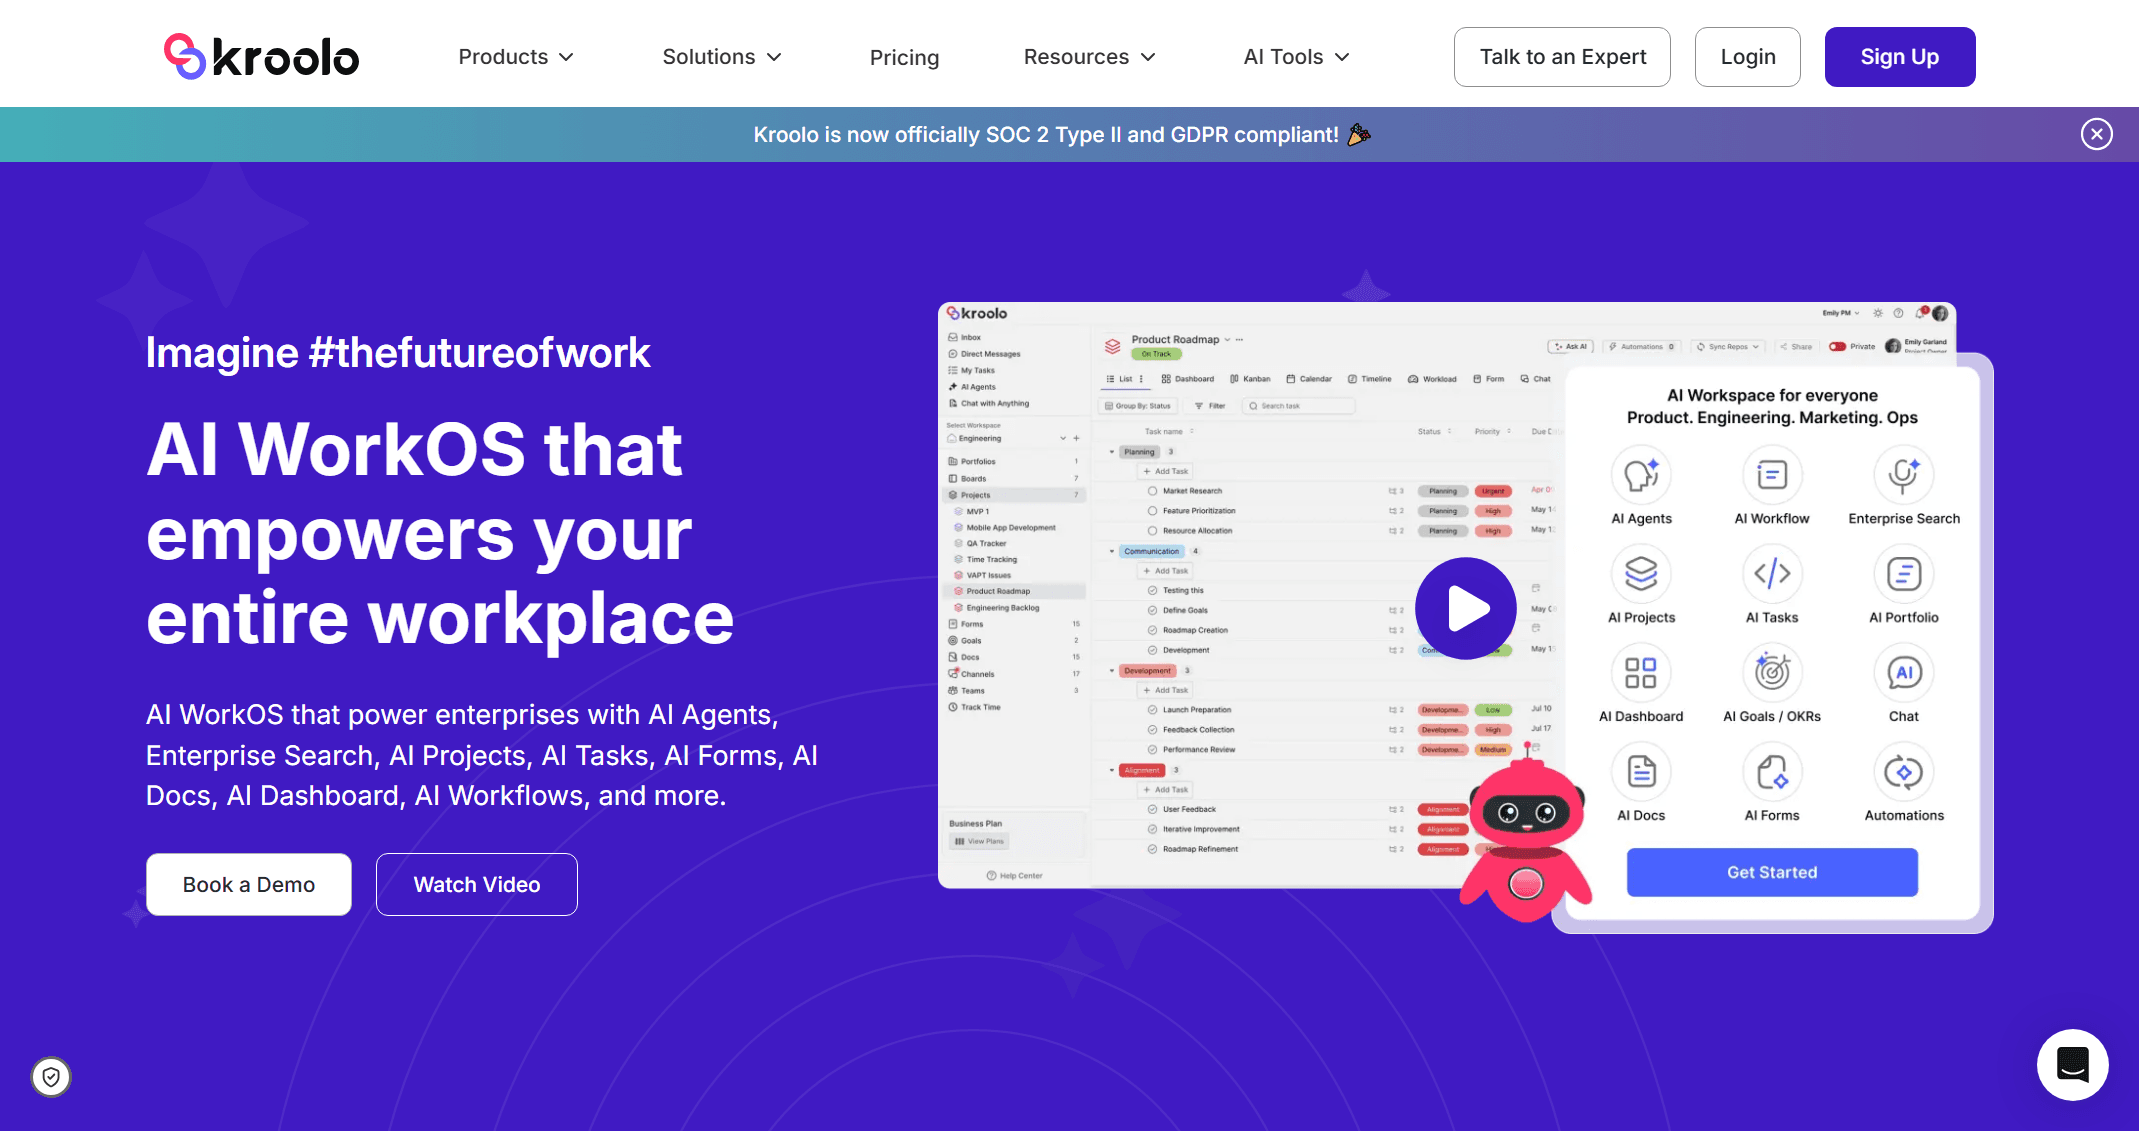Expand the AI Tools dropdown menu
Screen dimensions: 2139x1131
tap(1296, 57)
